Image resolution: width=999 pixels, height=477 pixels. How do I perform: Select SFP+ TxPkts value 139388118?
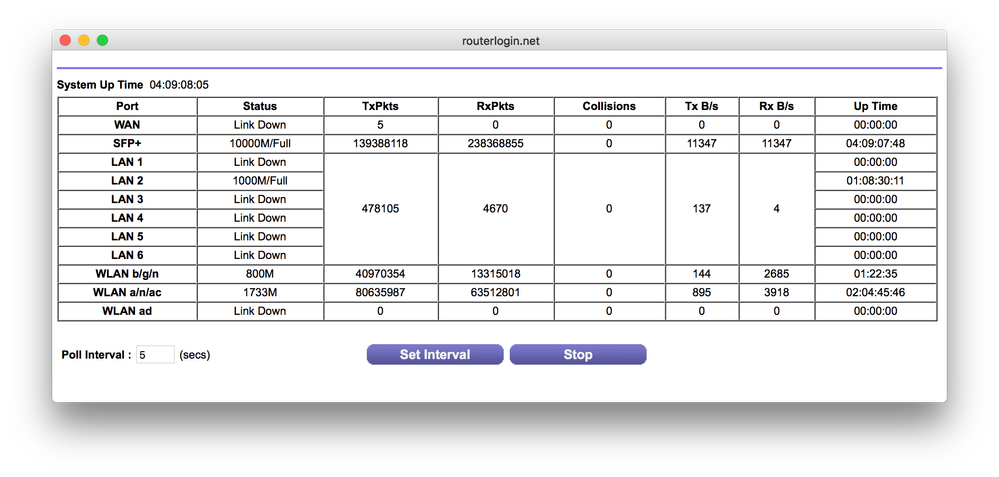click(x=380, y=143)
